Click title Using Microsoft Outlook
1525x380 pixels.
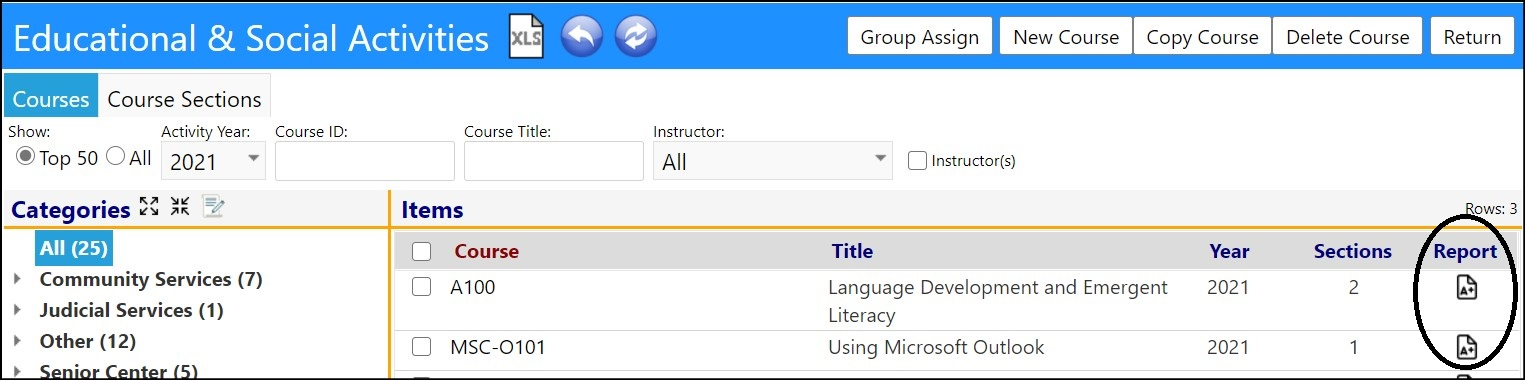pos(936,348)
